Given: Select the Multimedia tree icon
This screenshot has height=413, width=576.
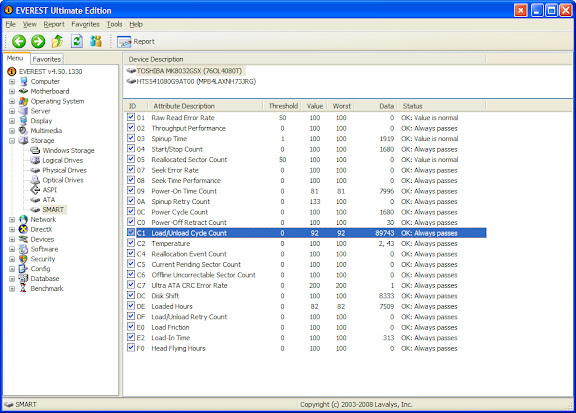Looking at the screenshot, I should pyautogui.click(x=24, y=130).
